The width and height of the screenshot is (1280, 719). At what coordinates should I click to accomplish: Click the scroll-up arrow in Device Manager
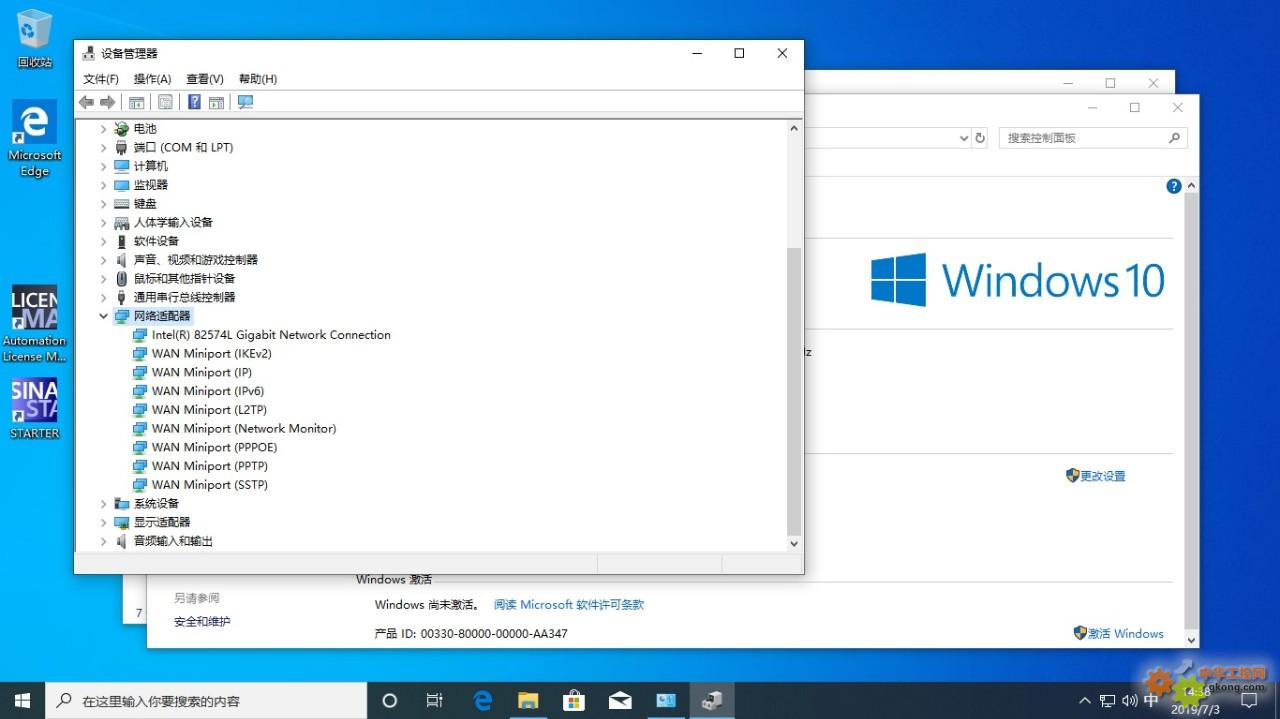click(x=794, y=128)
